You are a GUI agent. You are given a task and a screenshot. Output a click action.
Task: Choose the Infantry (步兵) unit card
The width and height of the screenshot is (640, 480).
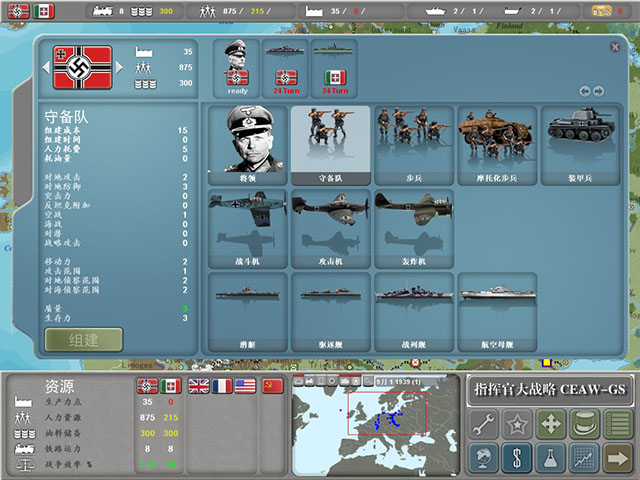click(x=413, y=145)
